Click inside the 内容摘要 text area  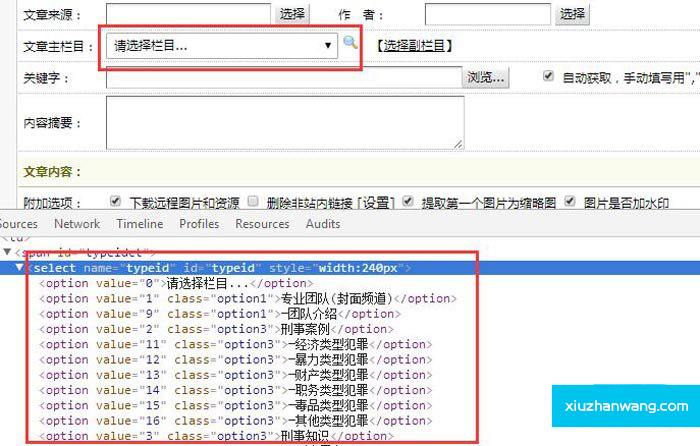[x=284, y=123]
